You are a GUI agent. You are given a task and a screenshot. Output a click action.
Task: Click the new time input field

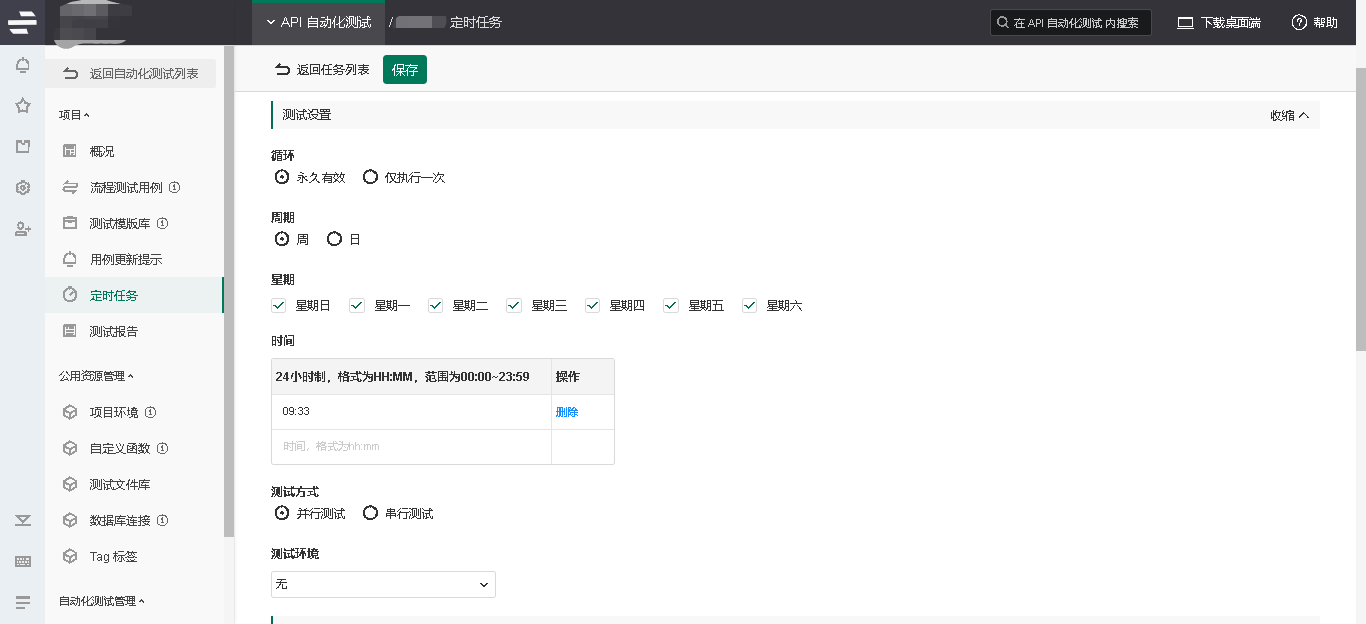(x=410, y=447)
